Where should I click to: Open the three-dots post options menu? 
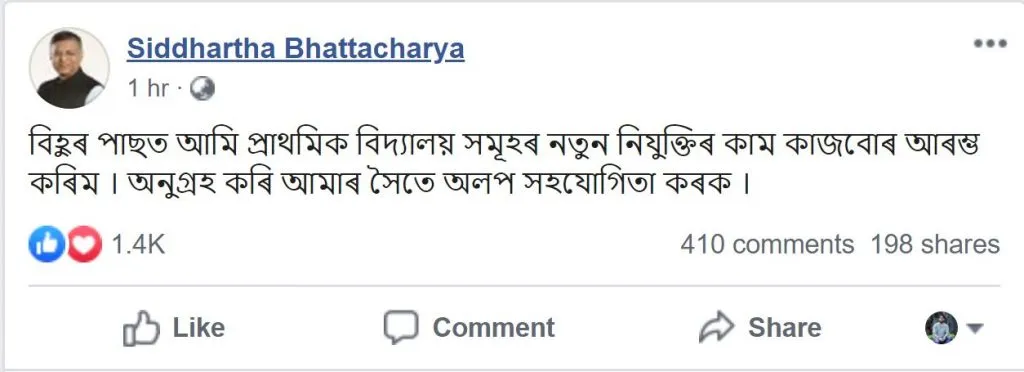(990, 44)
